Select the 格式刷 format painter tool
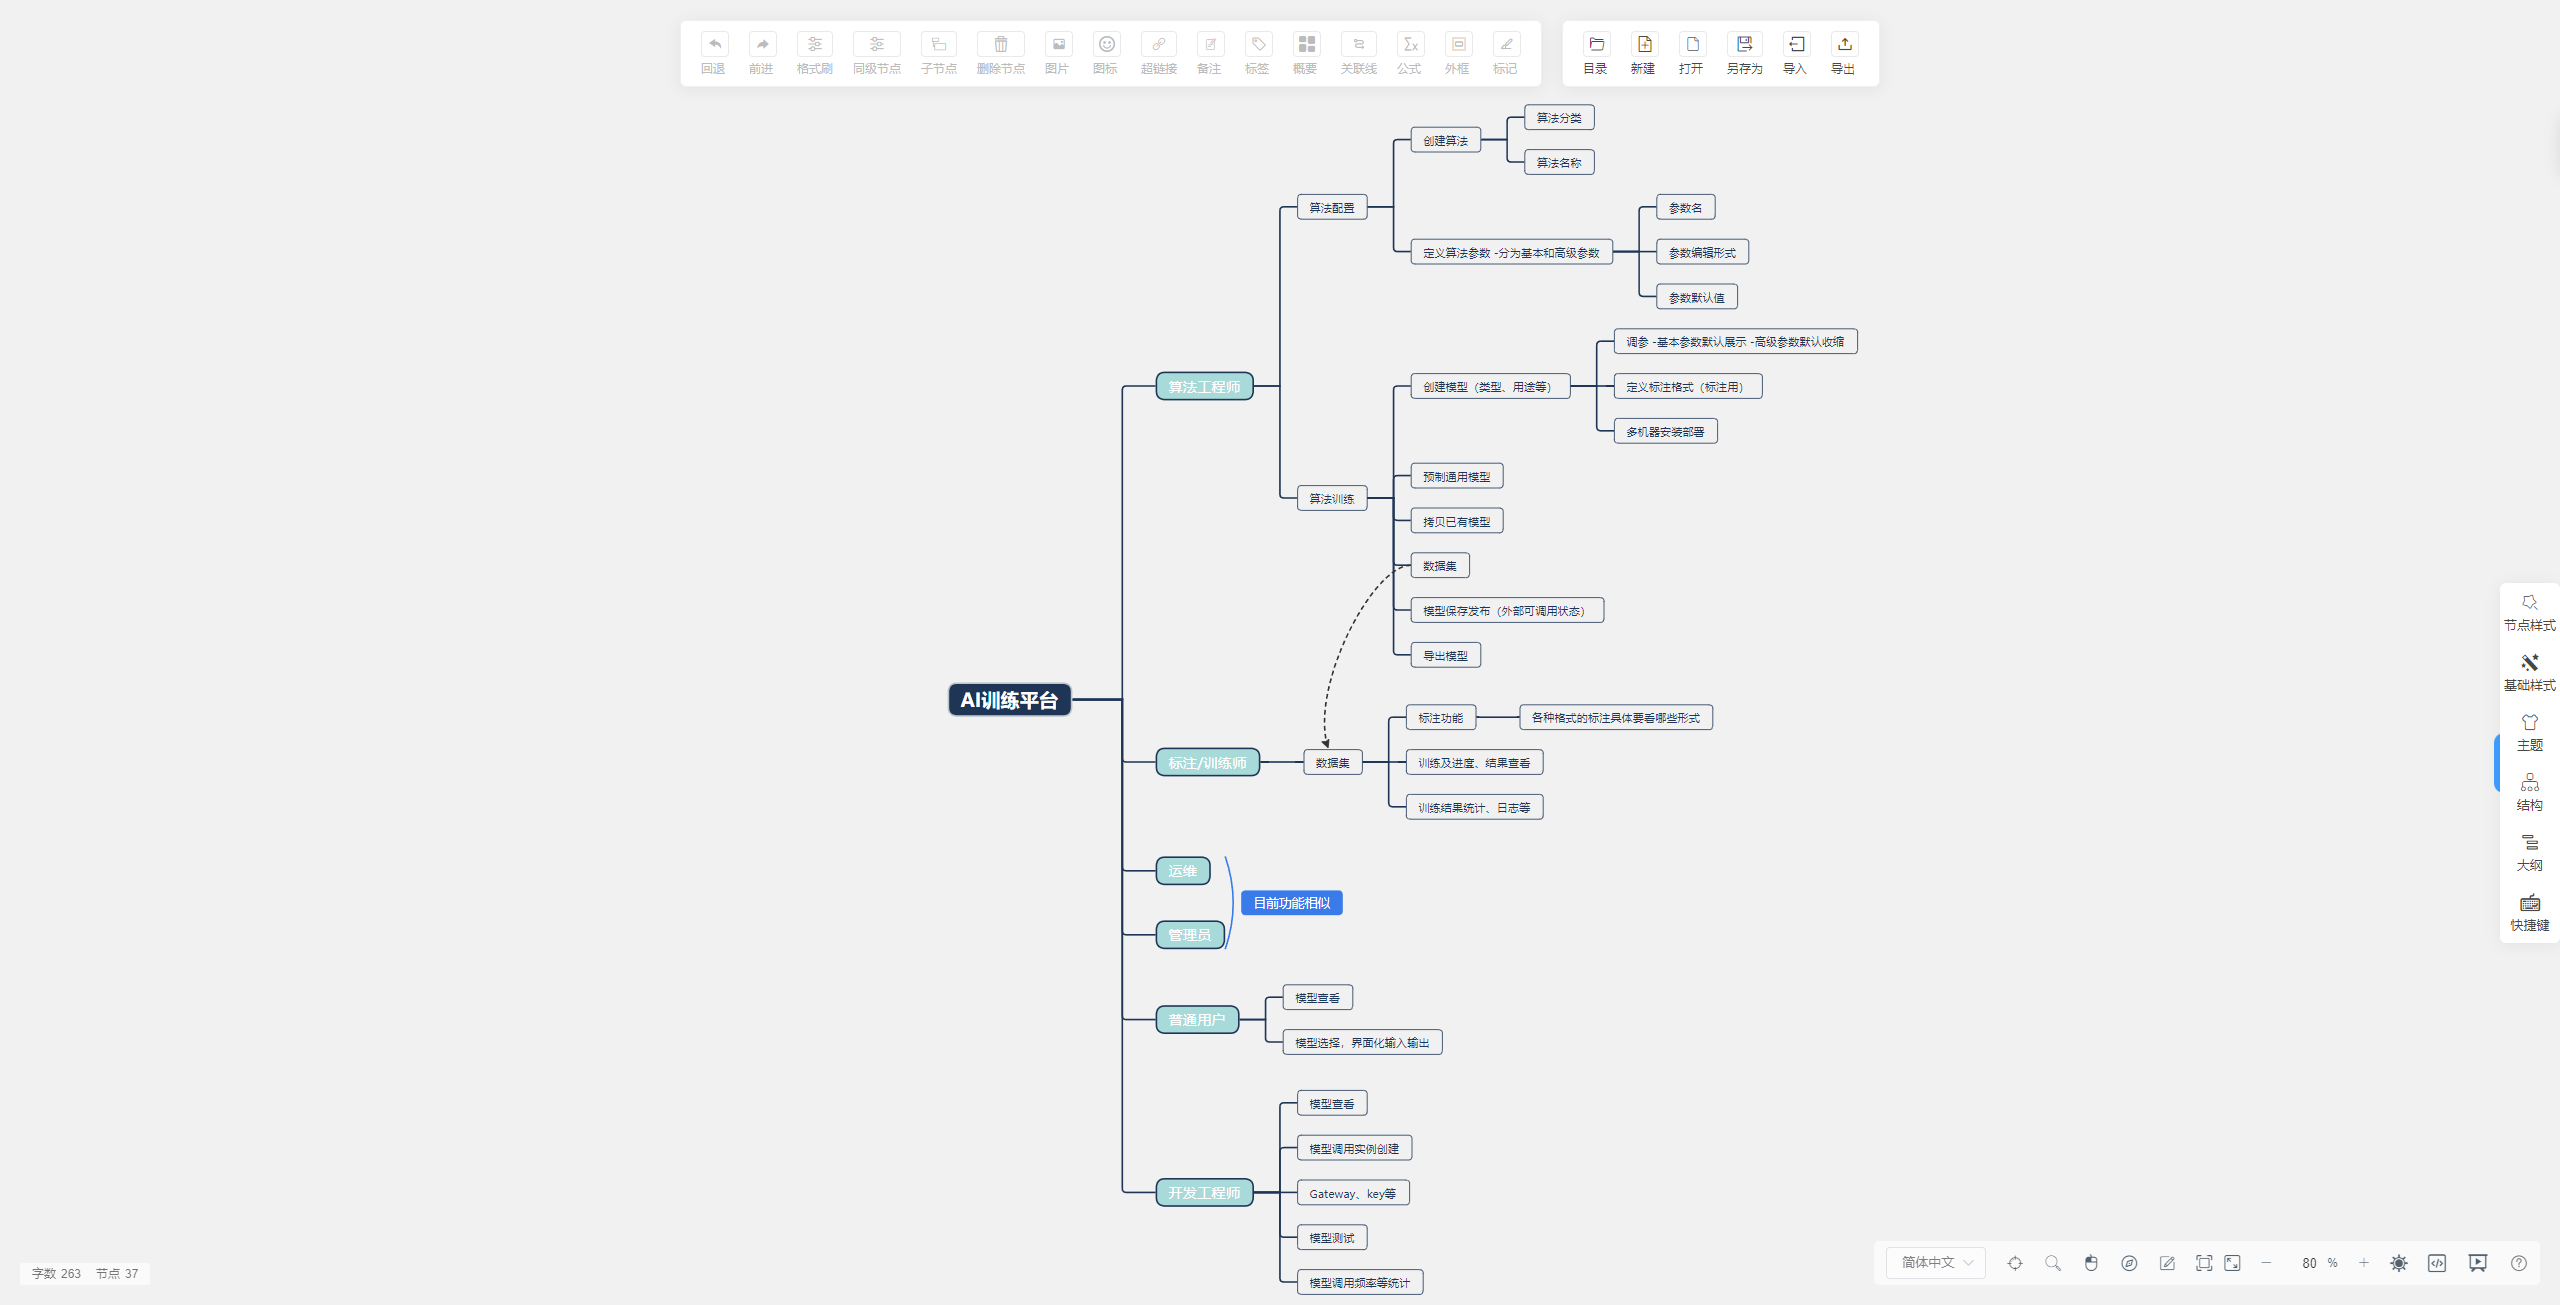Screen dimensions: 2560x1305 (x=815, y=44)
